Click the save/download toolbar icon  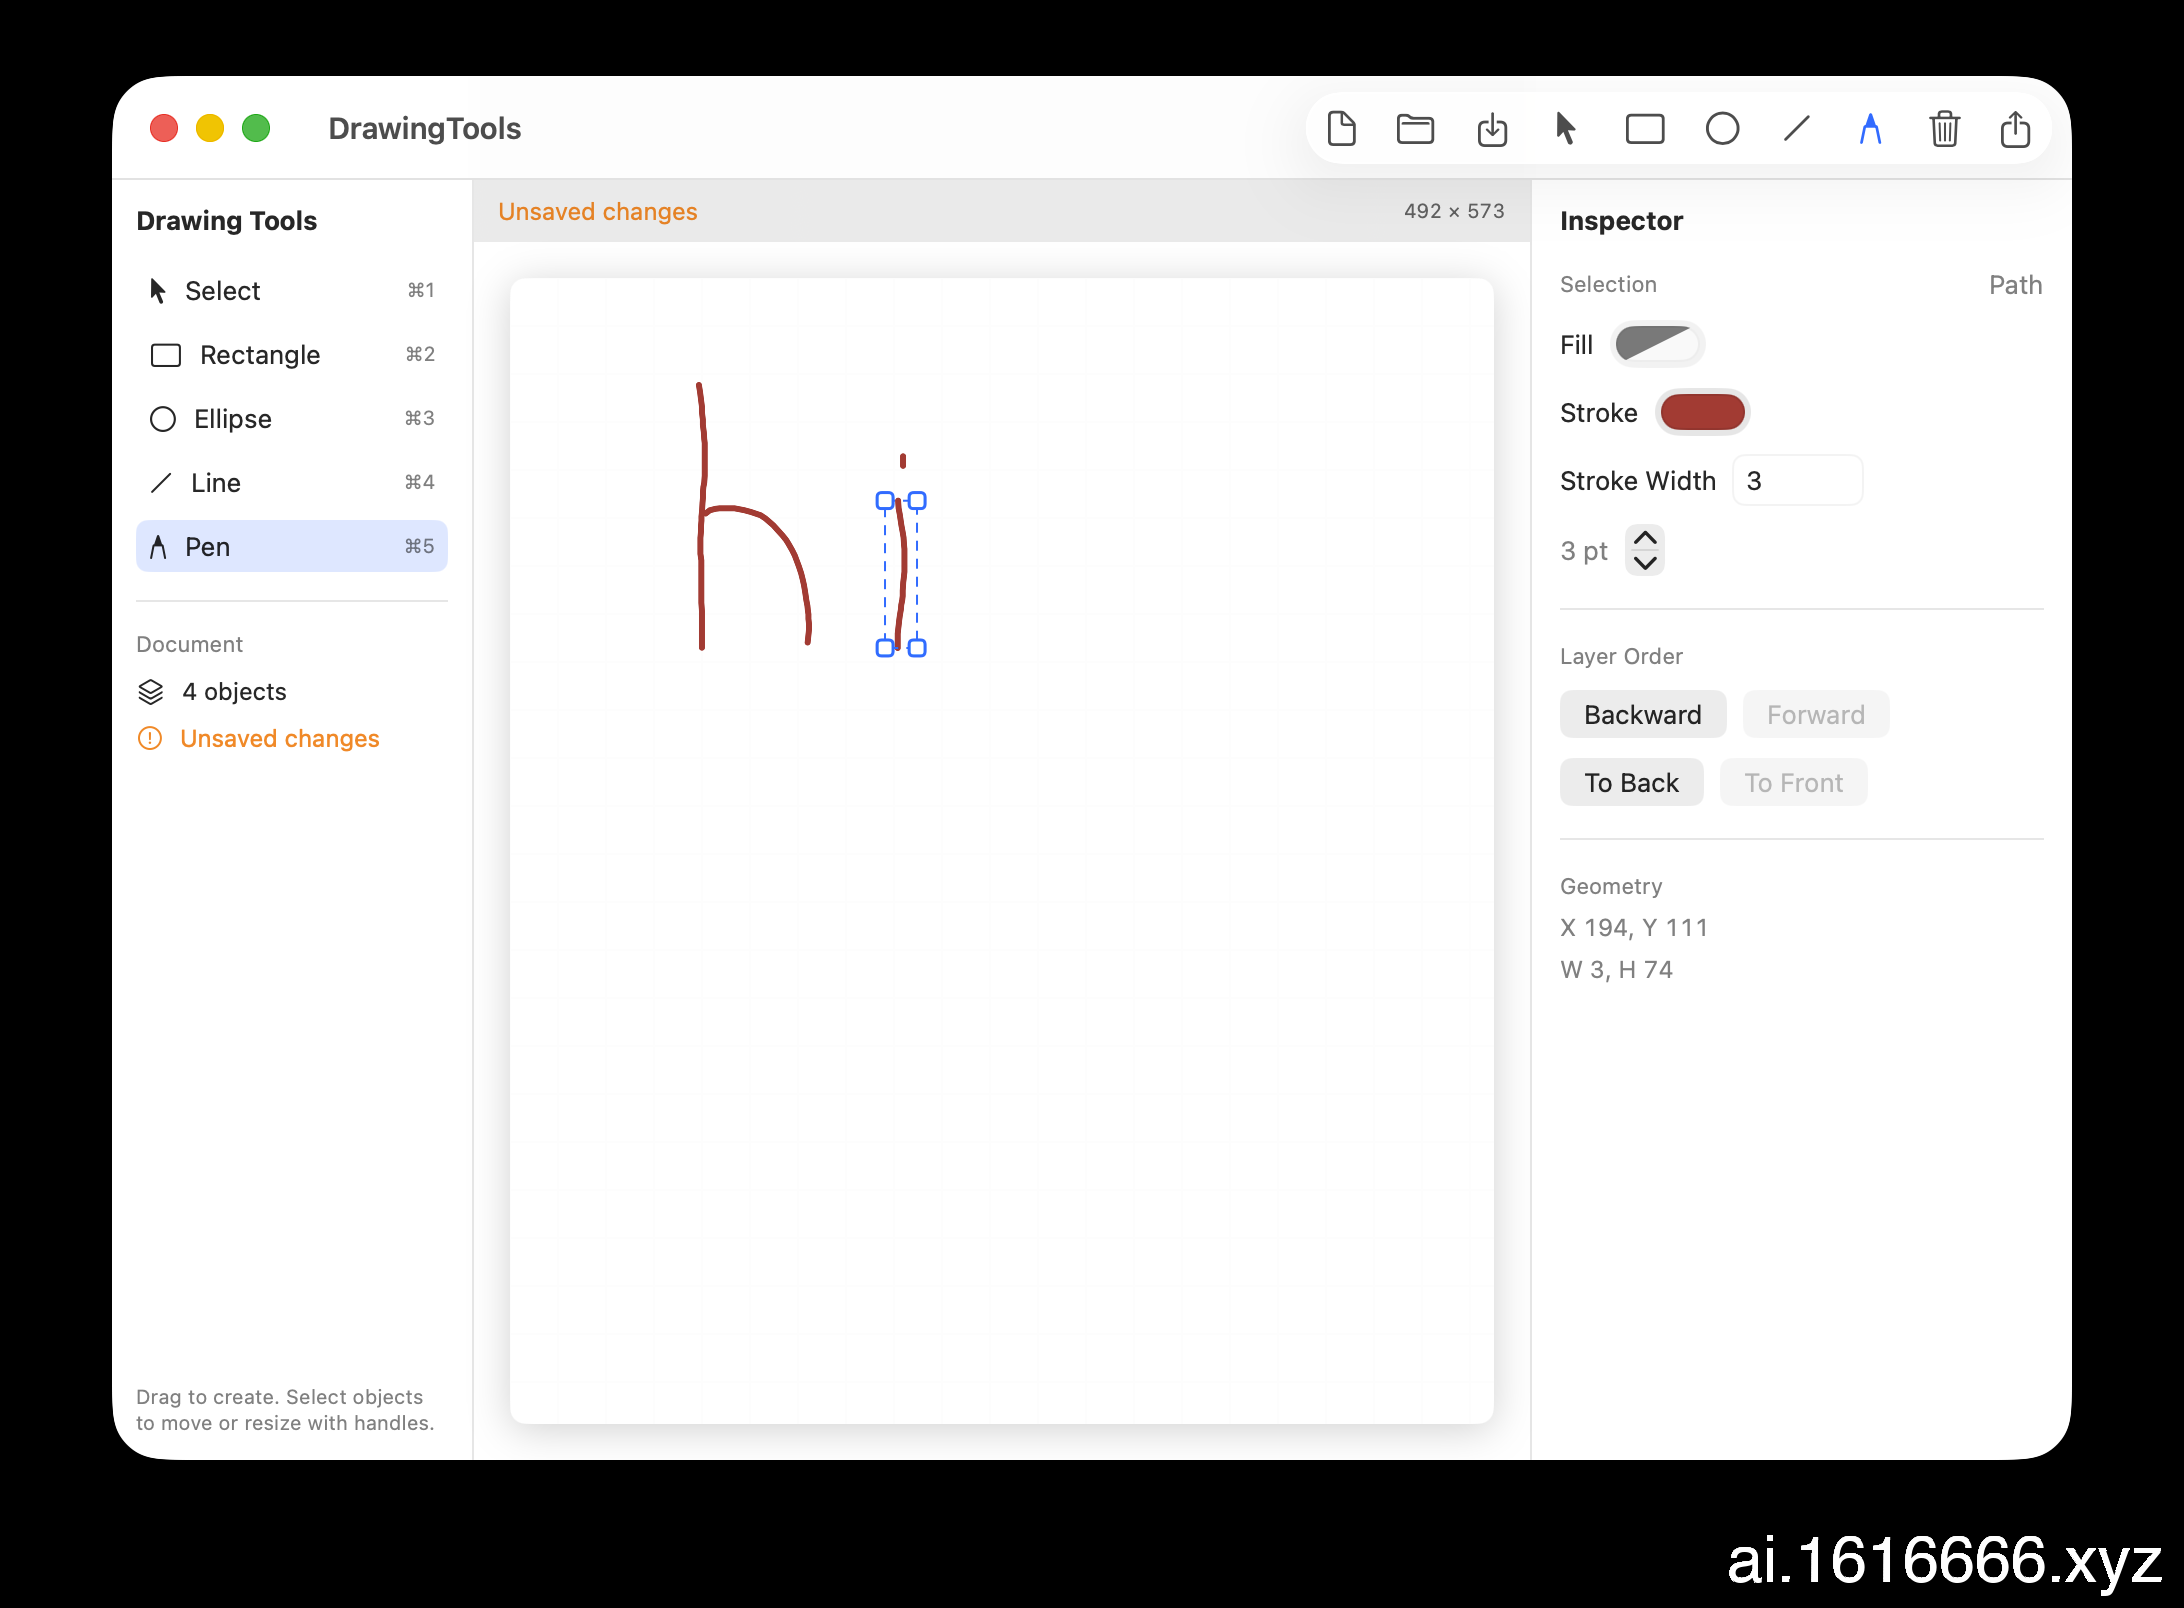pos(1492,129)
